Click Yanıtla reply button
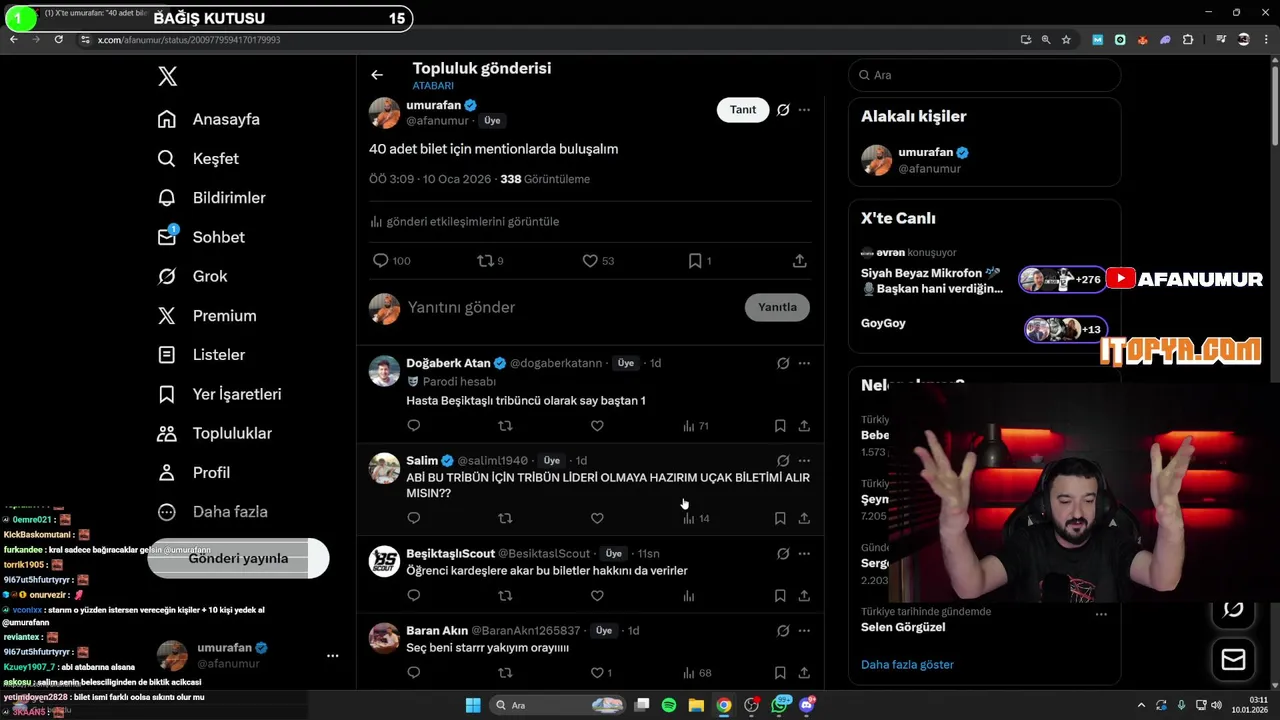The width and height of the screenshot is (1280, 720). pos(777,307)
